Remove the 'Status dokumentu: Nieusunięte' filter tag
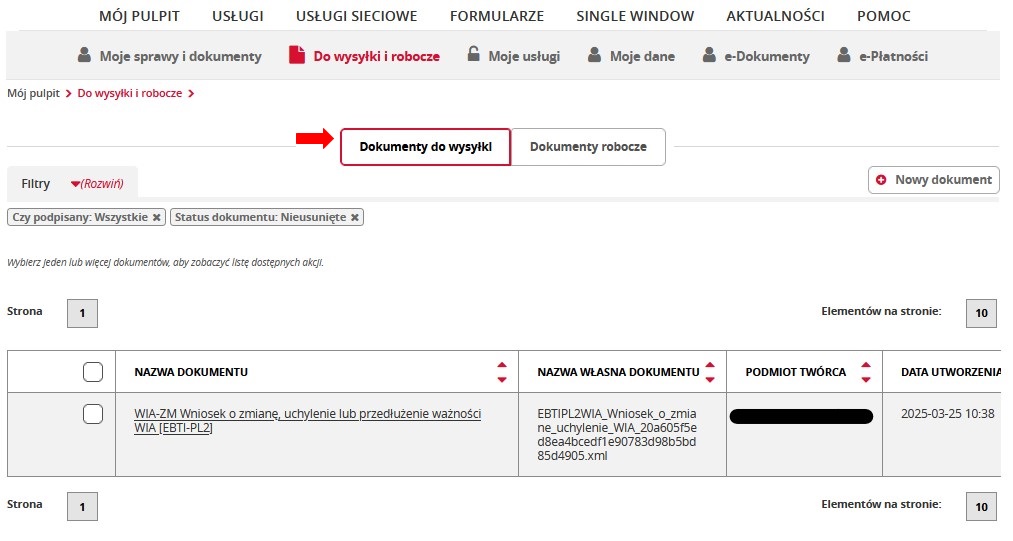Image resolution: width=1013 pixels, height=541 pixels. (355, 217)
